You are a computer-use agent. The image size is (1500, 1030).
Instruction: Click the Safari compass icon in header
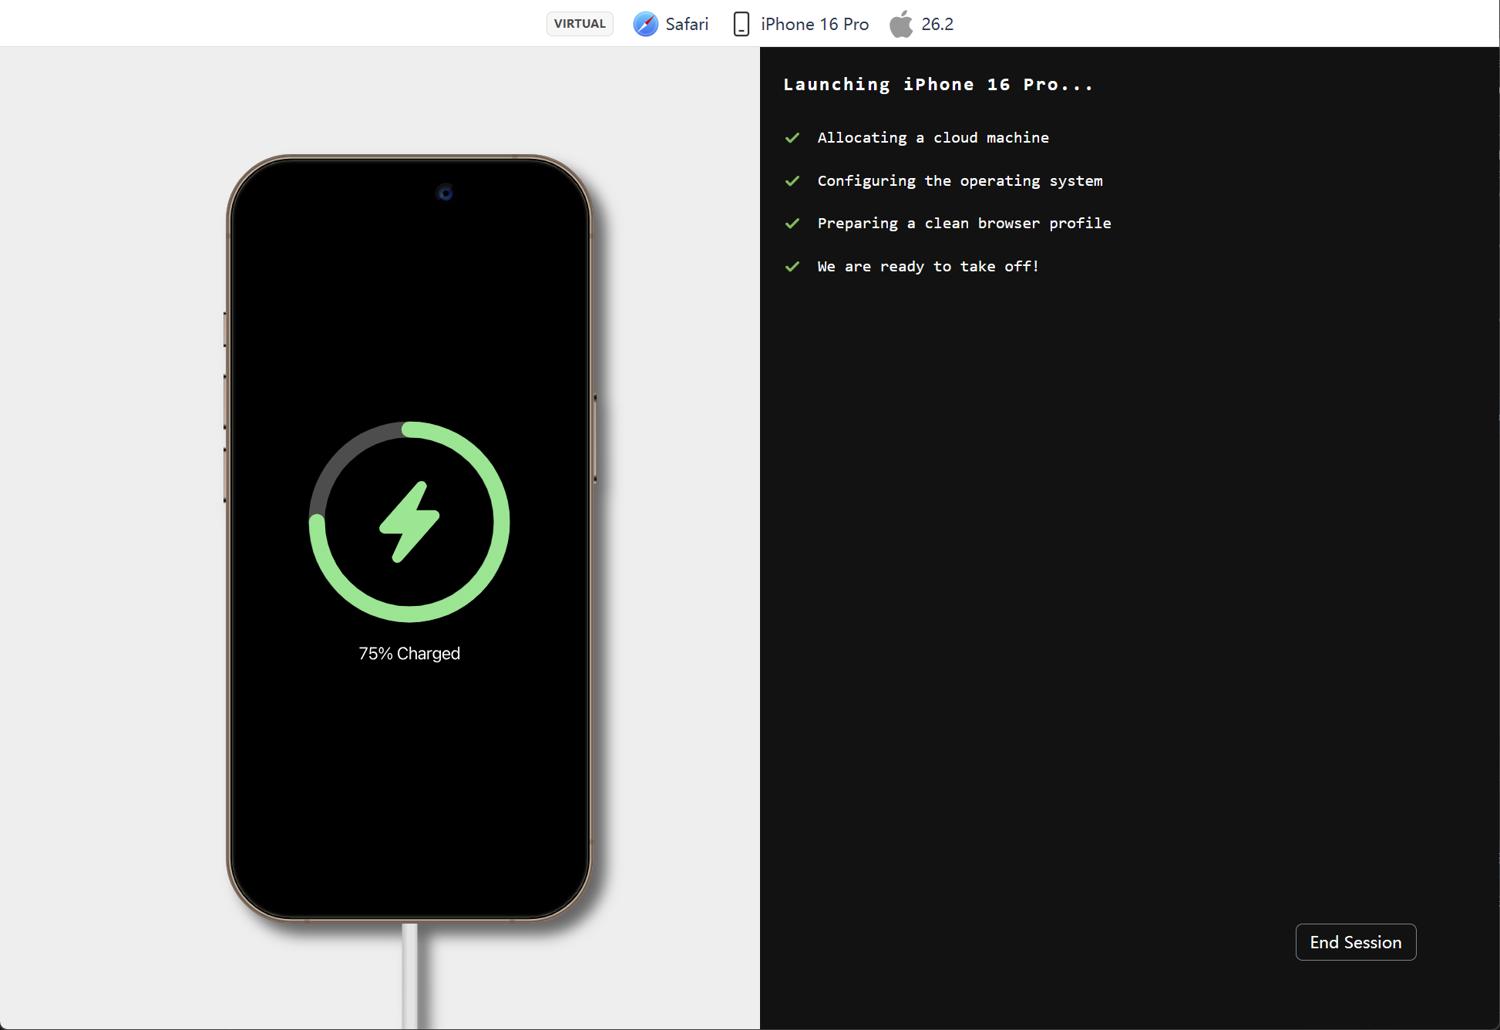[x=646, y=24]
